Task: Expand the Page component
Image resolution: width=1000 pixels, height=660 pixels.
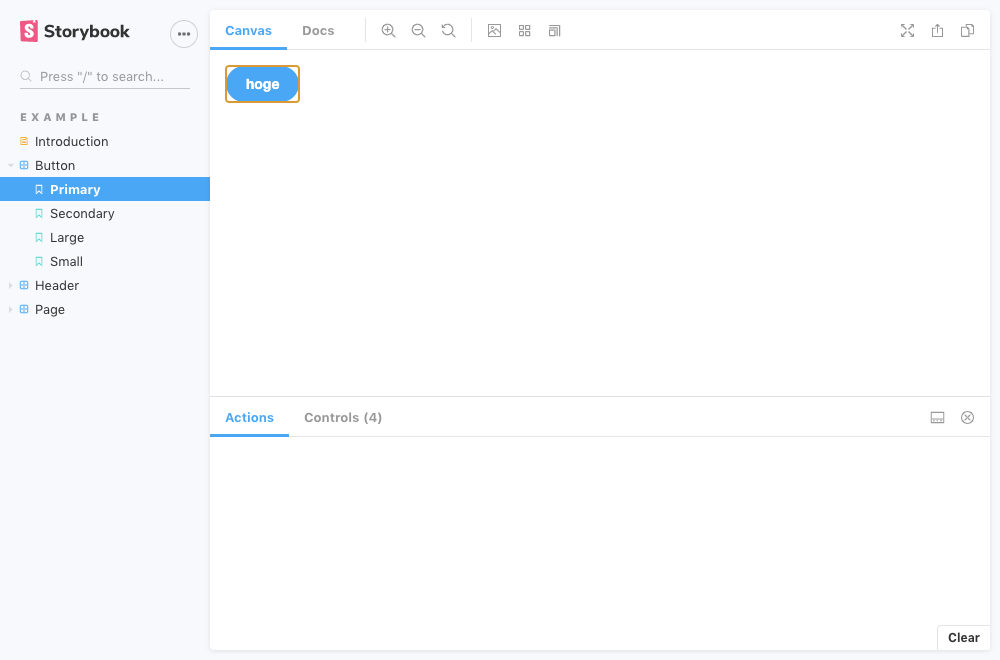Action: click(x=11, y=310)
